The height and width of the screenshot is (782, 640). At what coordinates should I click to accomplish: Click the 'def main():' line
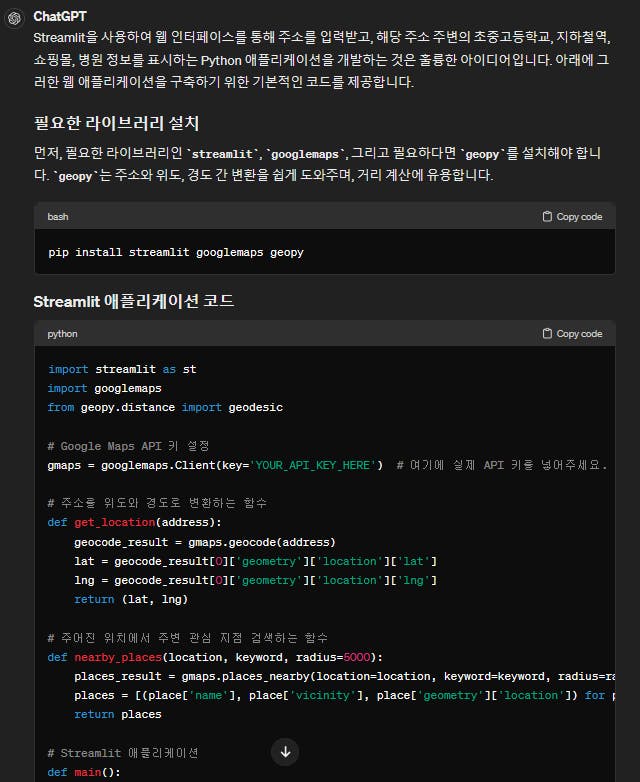(x=84, y=773)
